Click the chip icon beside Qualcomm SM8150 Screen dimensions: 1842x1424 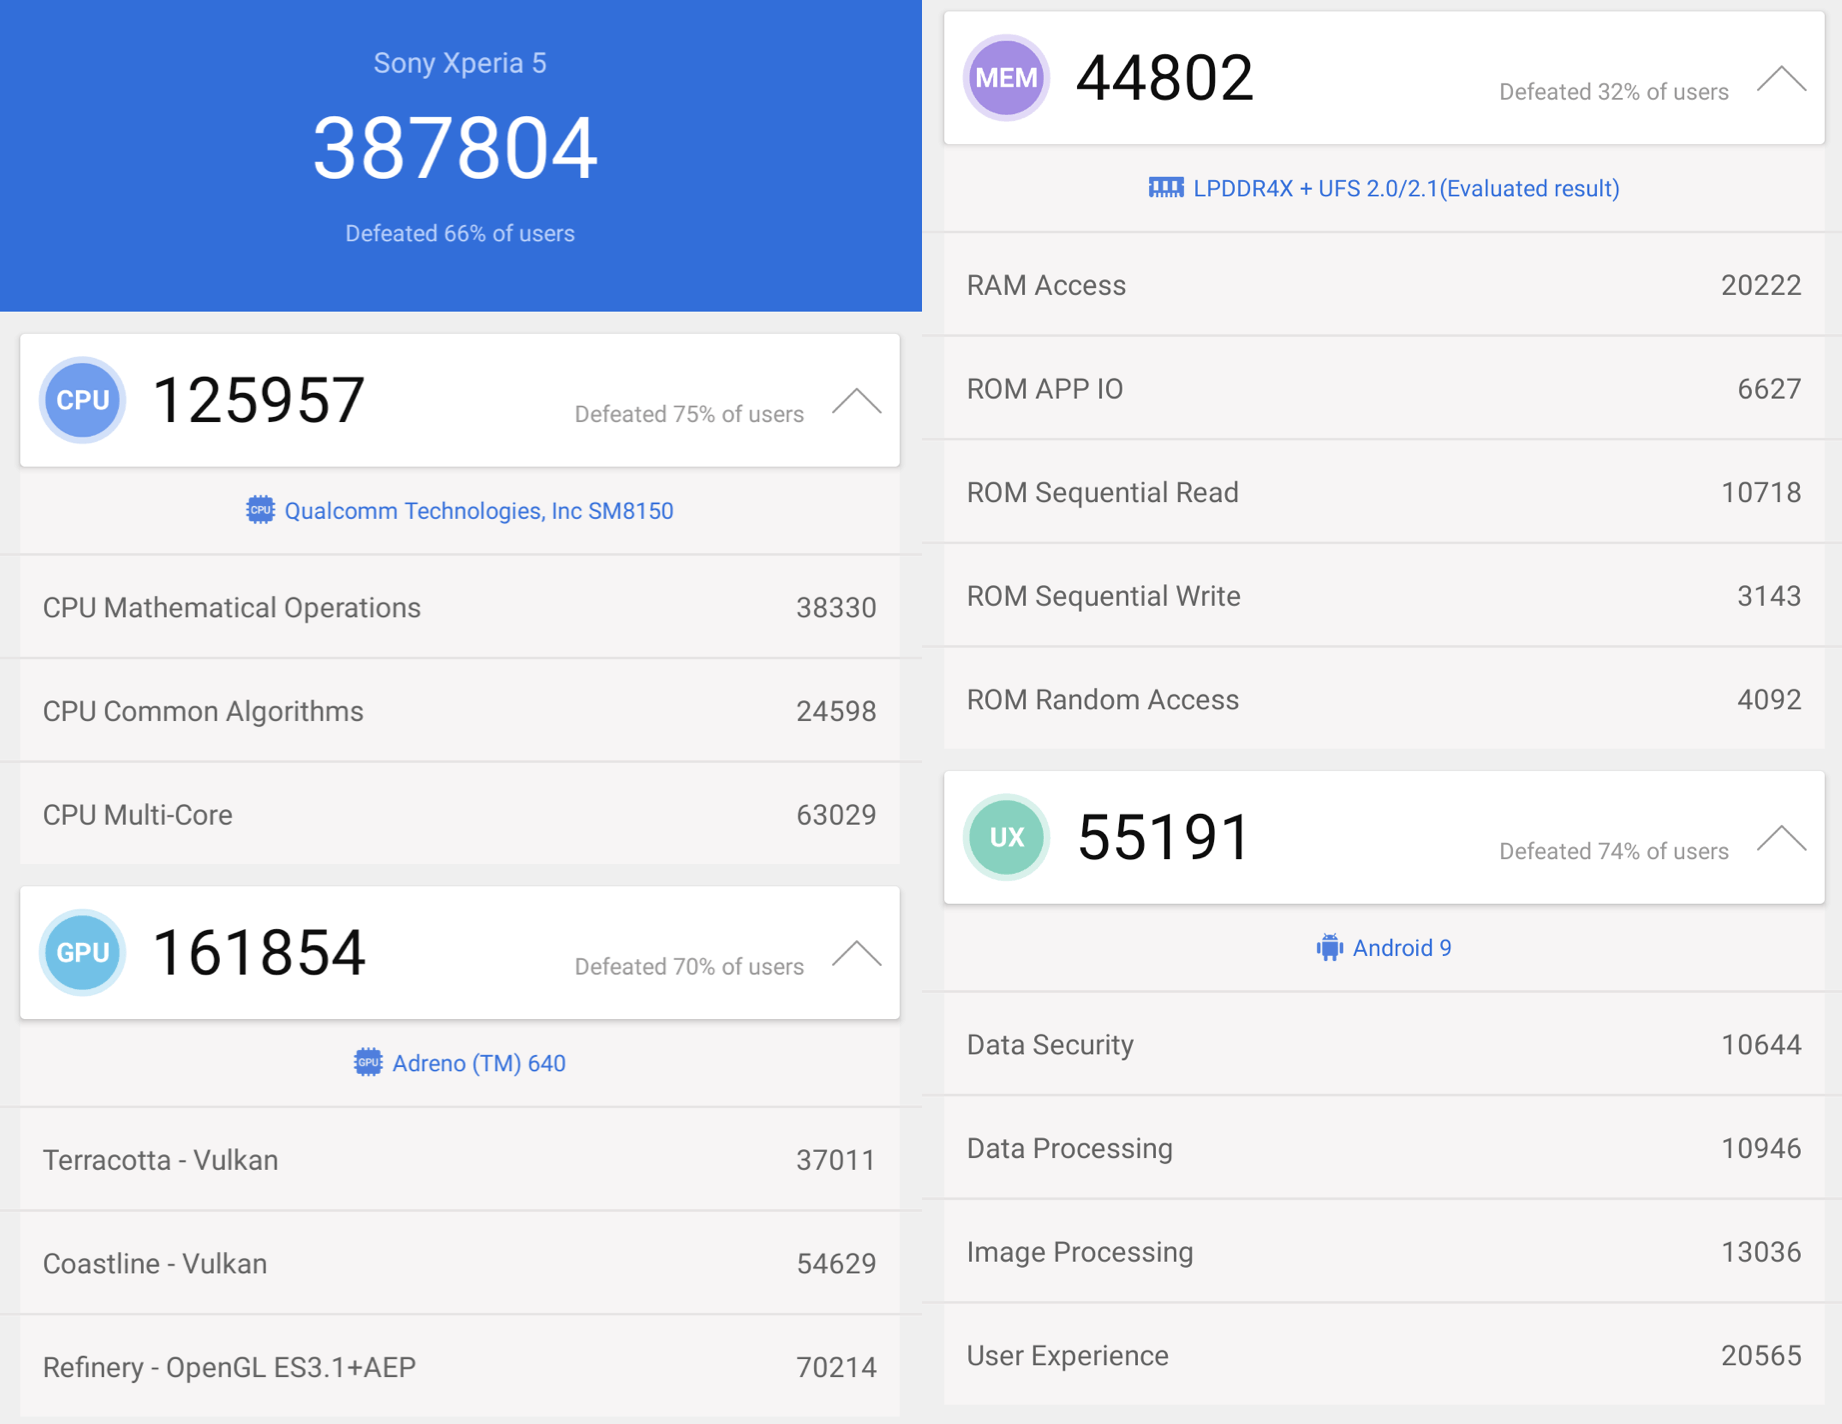click(260, 510)
